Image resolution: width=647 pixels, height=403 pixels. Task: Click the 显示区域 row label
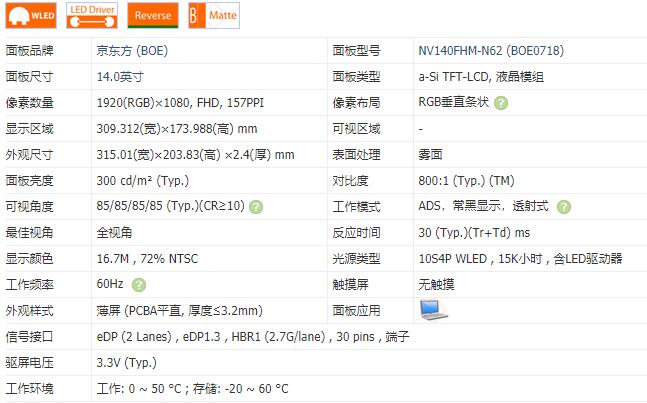[x=29, y=129]
